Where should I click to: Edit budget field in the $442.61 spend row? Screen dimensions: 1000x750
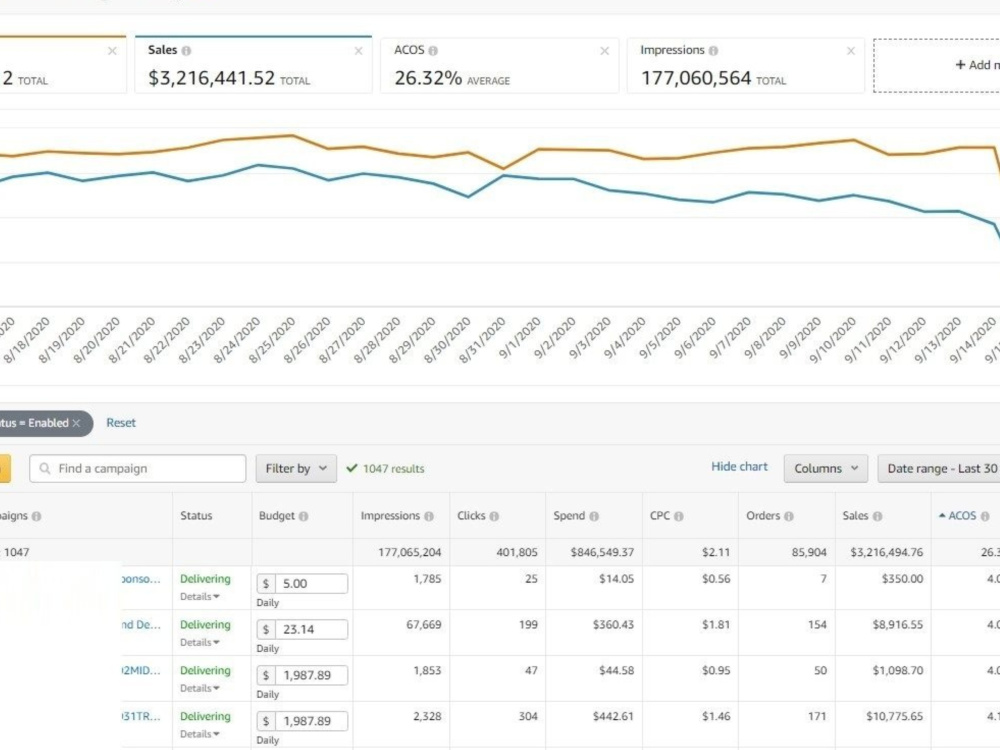[x=311, y=721]
